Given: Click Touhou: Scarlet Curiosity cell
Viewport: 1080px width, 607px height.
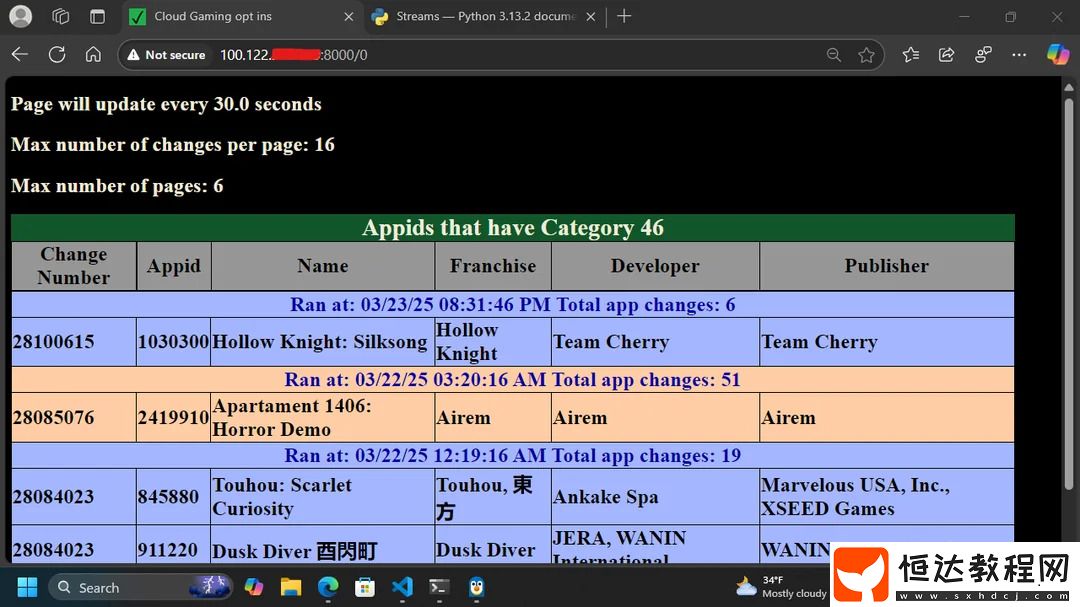Looking at the screenshot, I should (x=322, y=497).
